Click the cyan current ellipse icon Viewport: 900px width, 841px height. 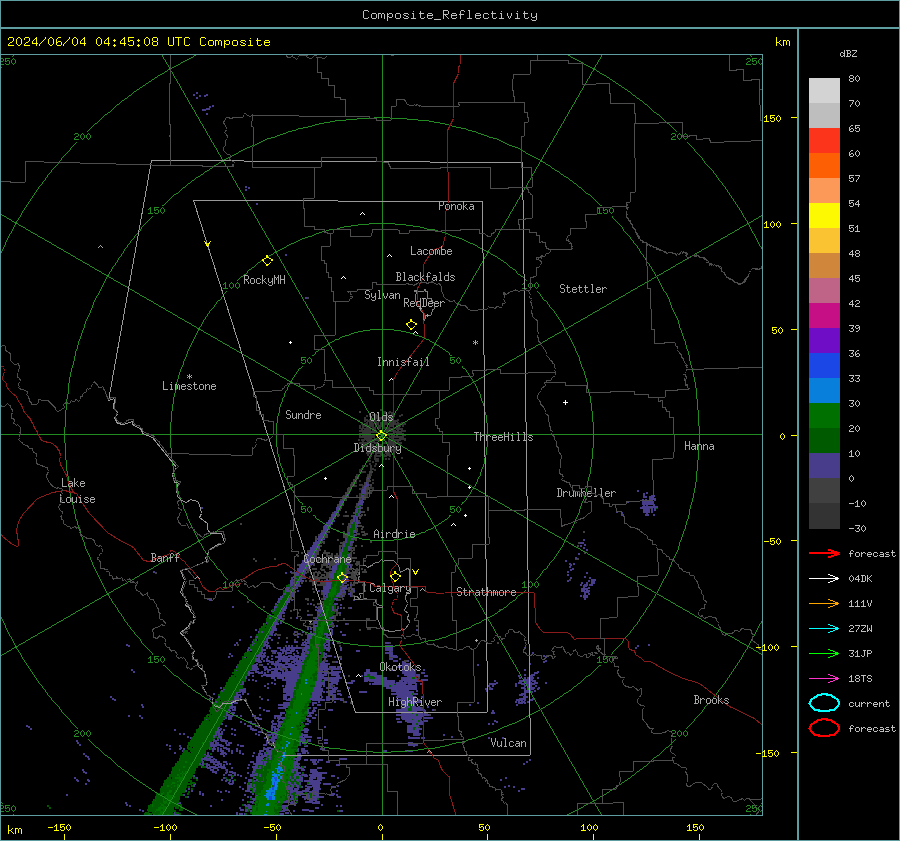[x=824, y=703]
